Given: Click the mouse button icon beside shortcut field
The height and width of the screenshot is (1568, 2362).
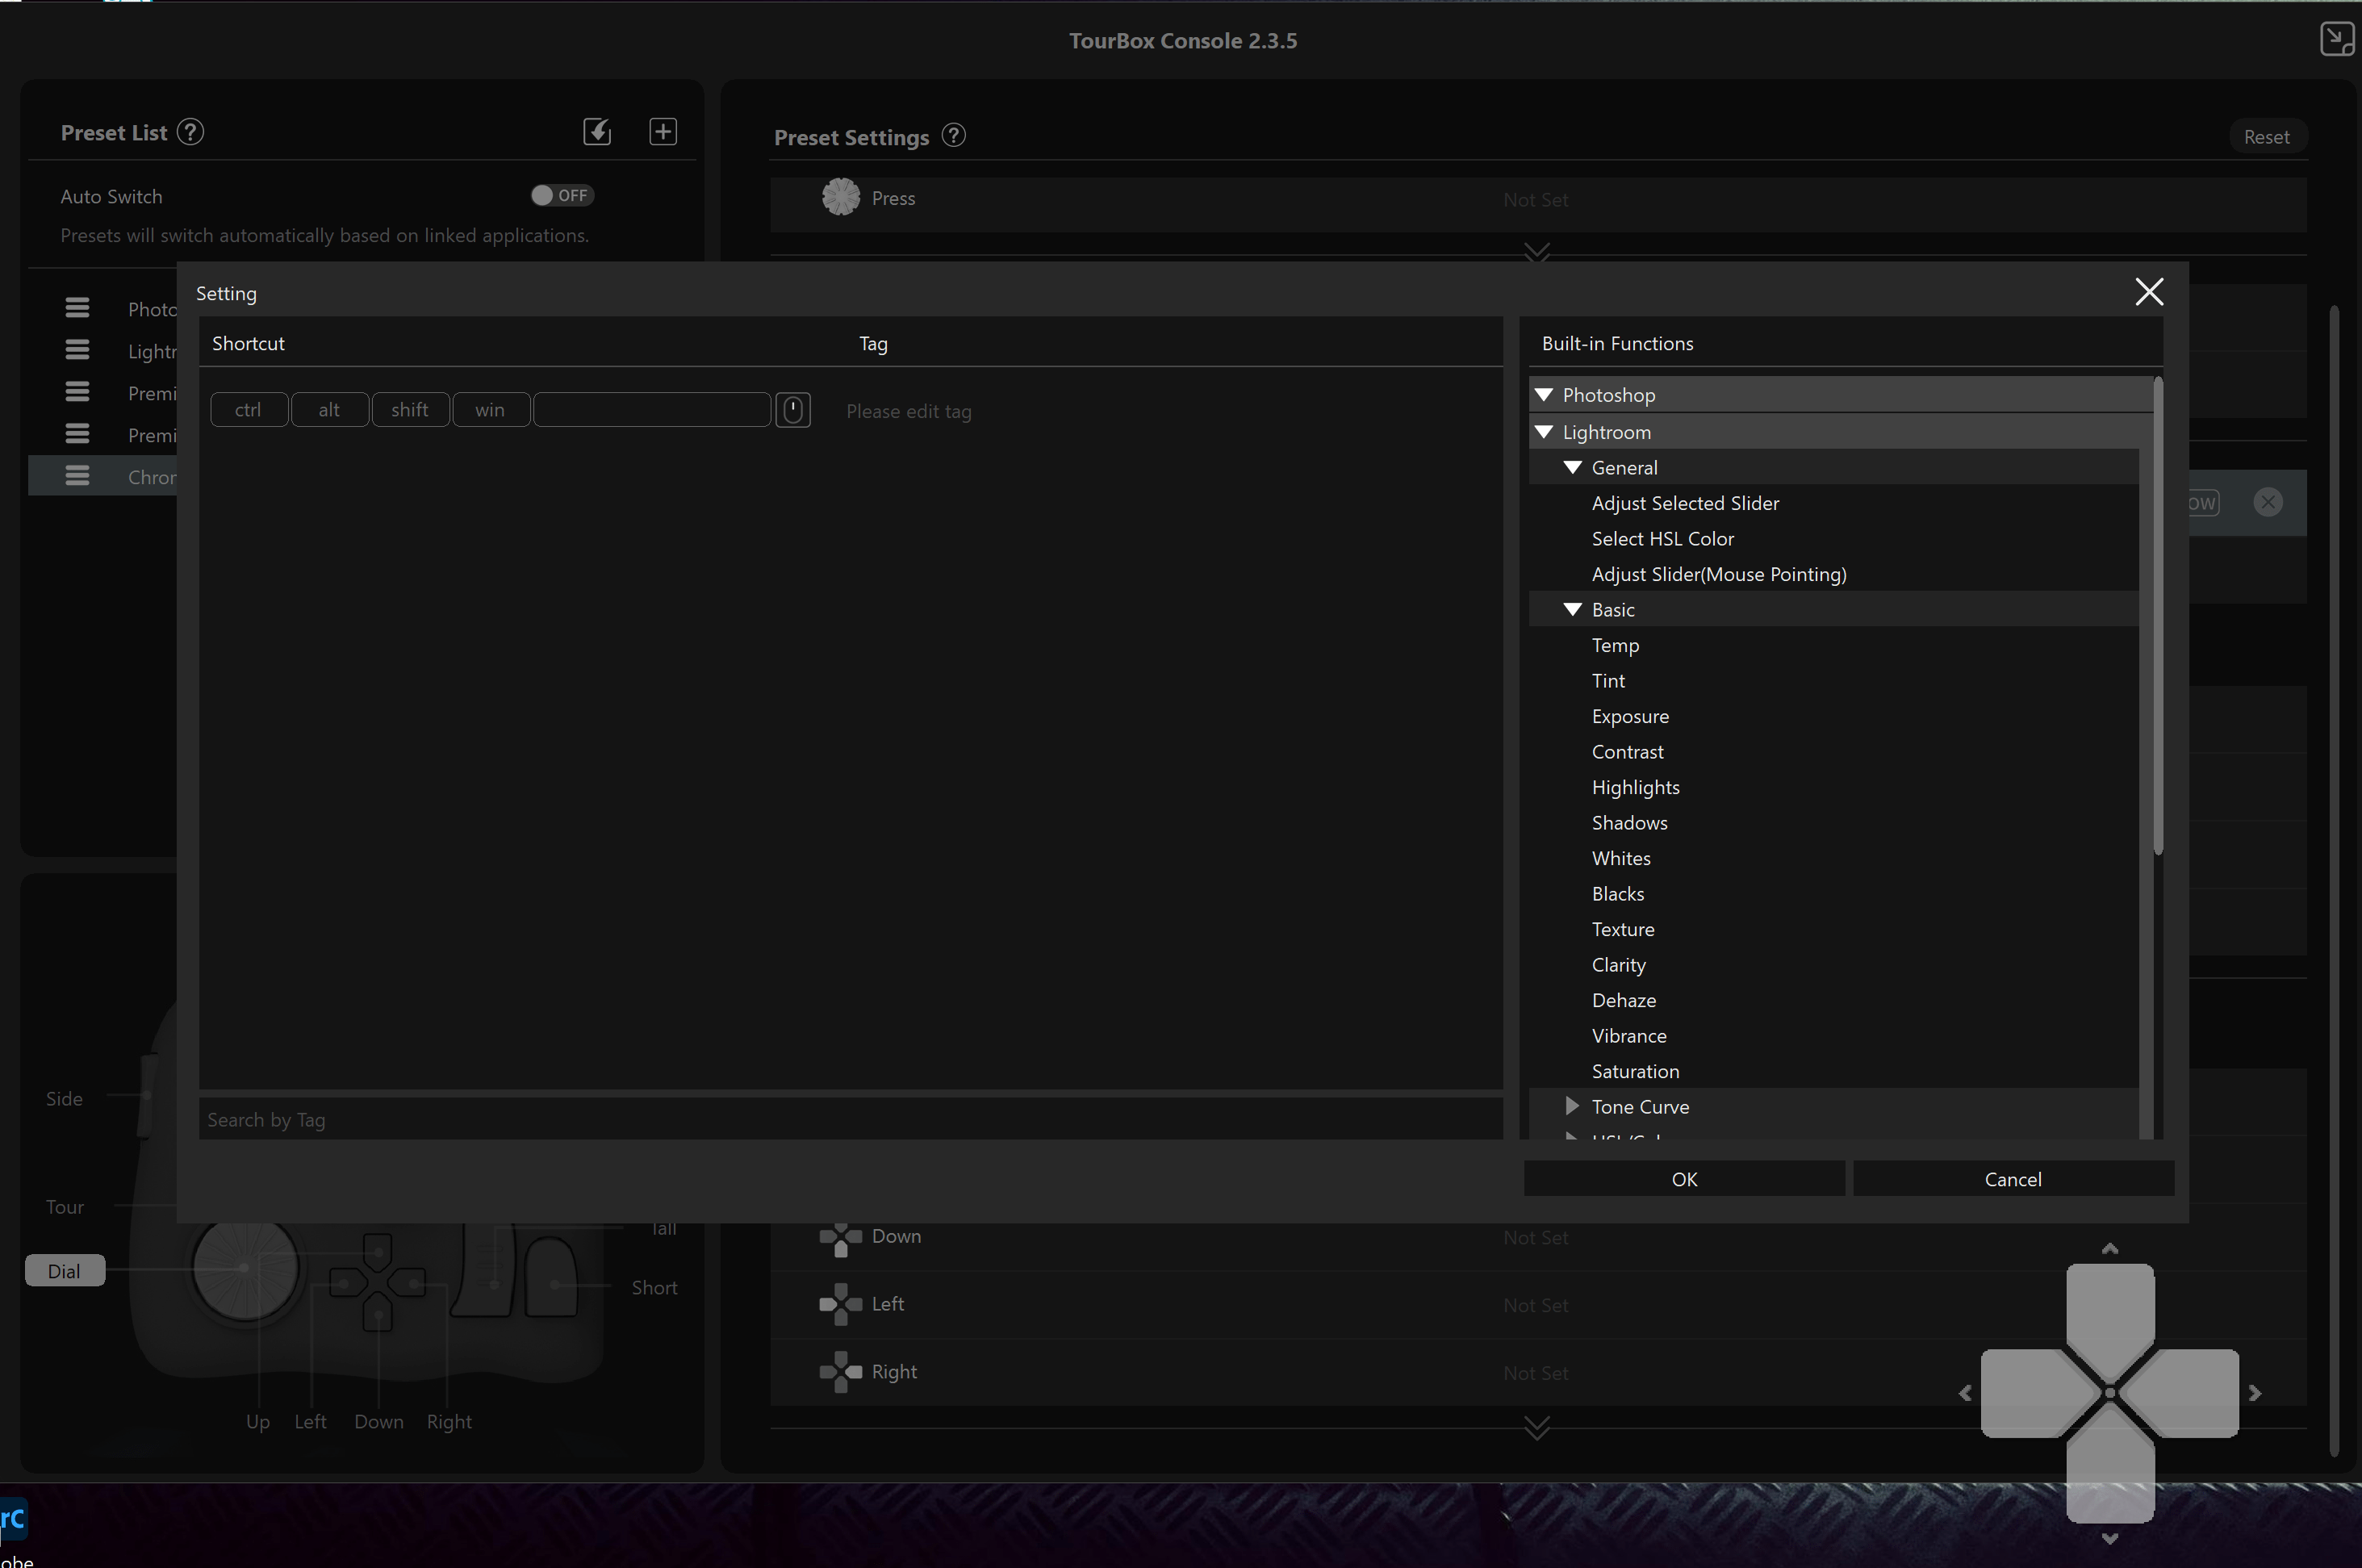Looking at the screenshot, I should [x=793, y=410].
